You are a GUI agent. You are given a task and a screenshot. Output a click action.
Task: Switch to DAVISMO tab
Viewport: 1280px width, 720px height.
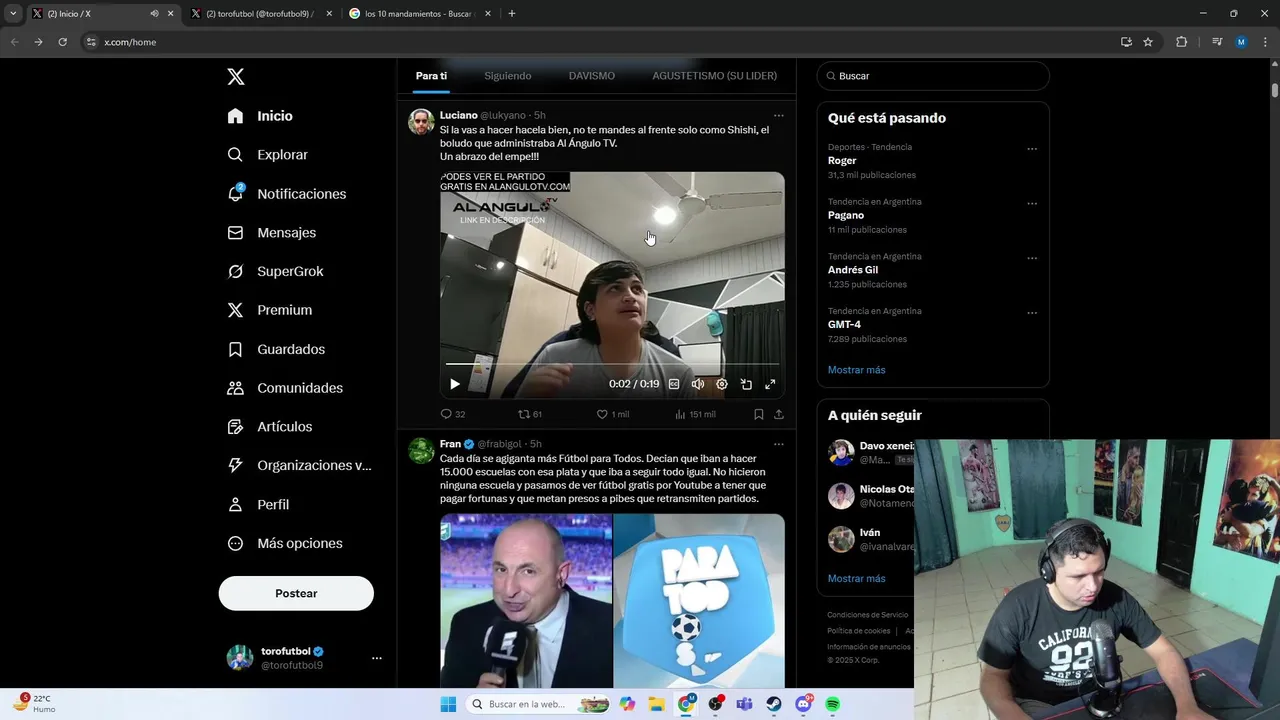(x=592, y=76)
